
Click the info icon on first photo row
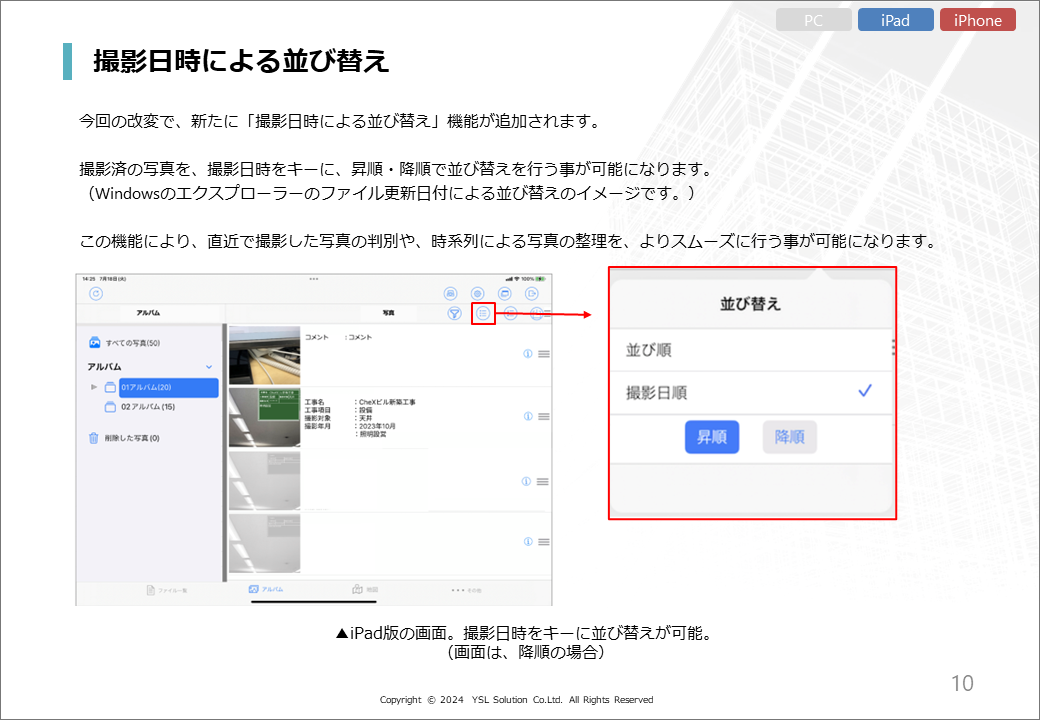[x=527, y=354]
